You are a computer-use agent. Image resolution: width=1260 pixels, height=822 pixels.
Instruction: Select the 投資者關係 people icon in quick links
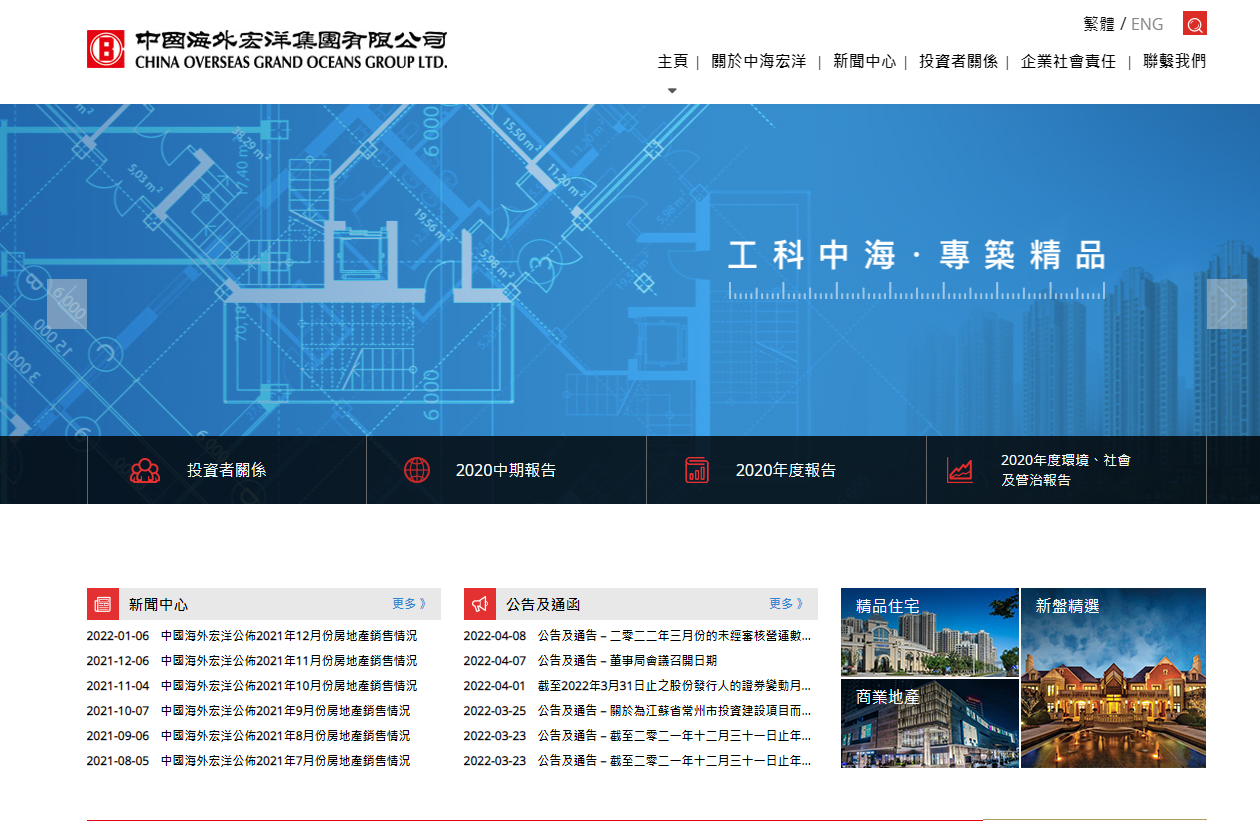coord(145,469)
